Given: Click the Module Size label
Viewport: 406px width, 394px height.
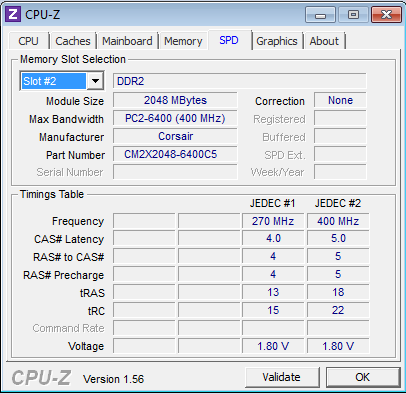Looking at the screenshot, I should pyautogui.click(x=75, y=101).
